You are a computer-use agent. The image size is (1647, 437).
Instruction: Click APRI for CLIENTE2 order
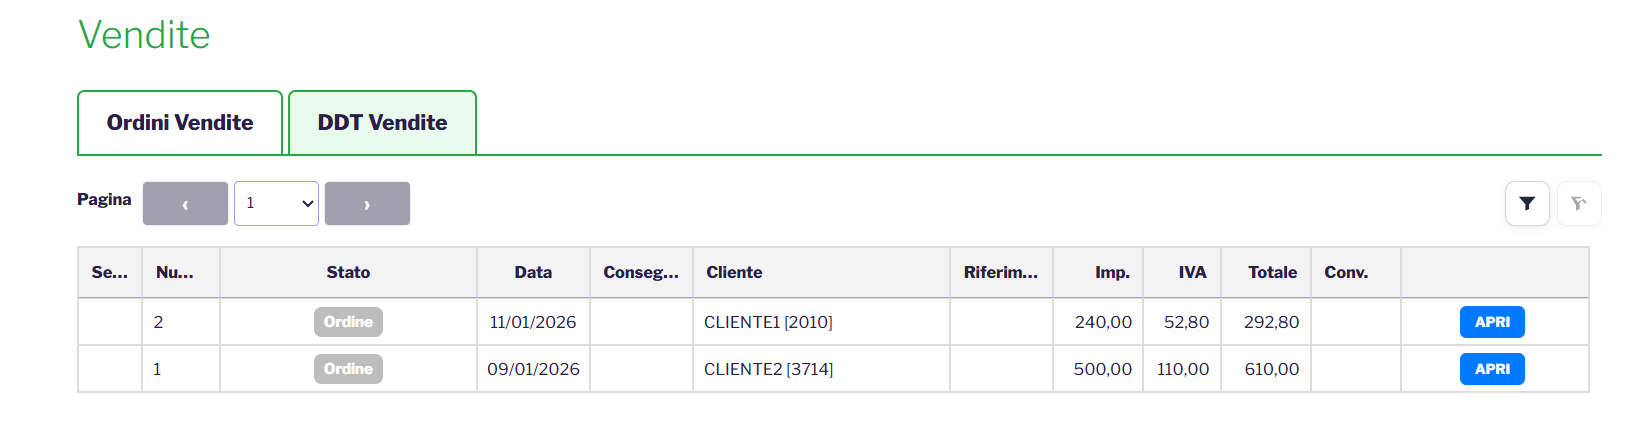[1492, 369]
